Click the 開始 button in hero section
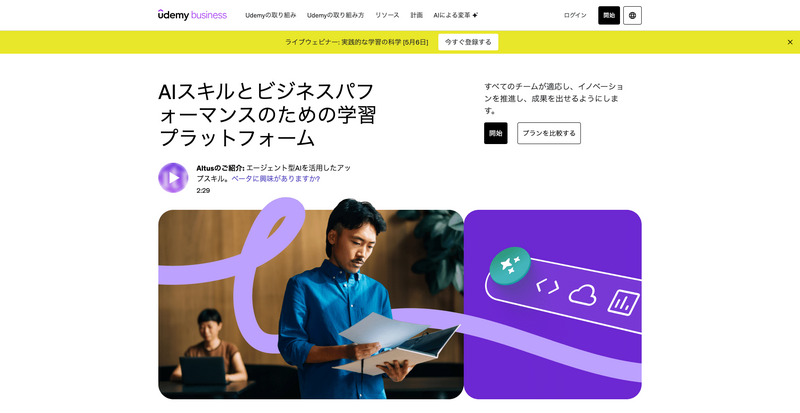 coord(495,133)
